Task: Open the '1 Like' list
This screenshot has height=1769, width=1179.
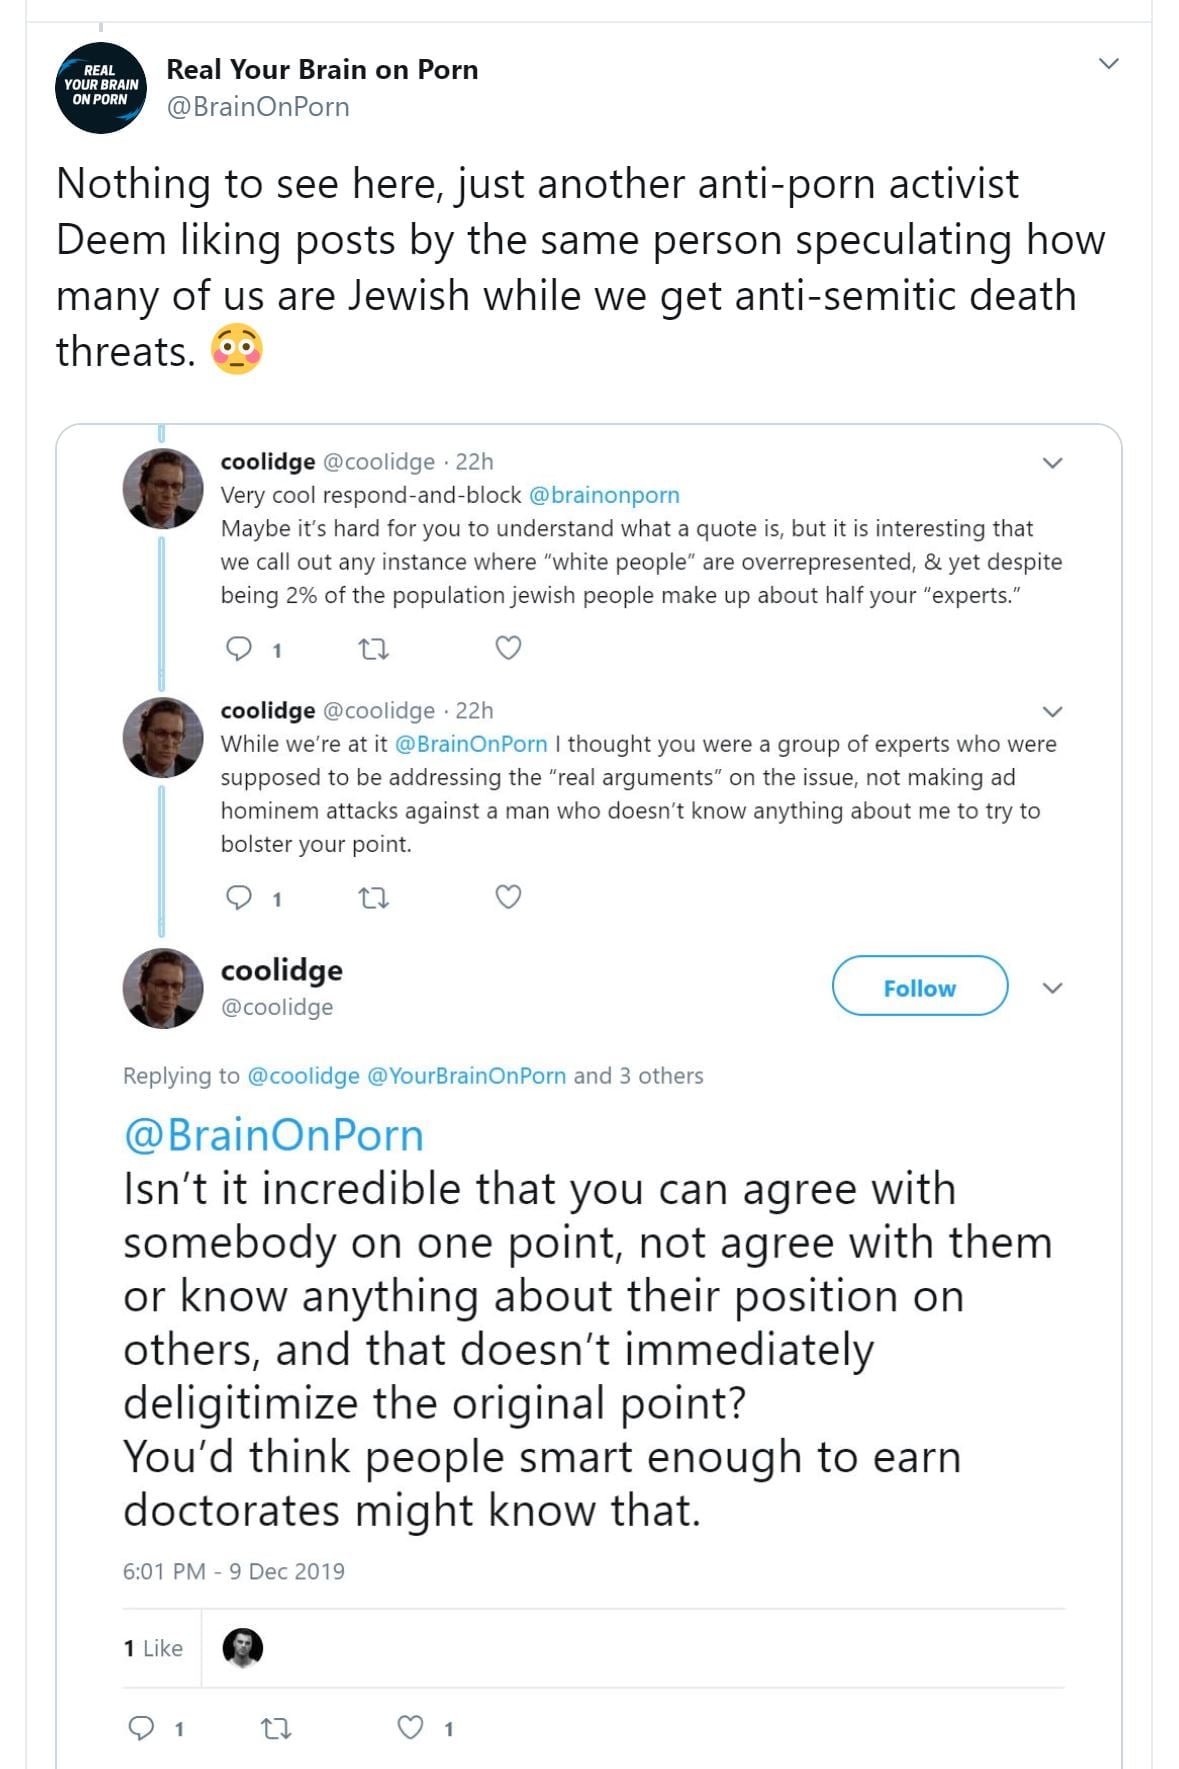Action: click(153, 1648)
